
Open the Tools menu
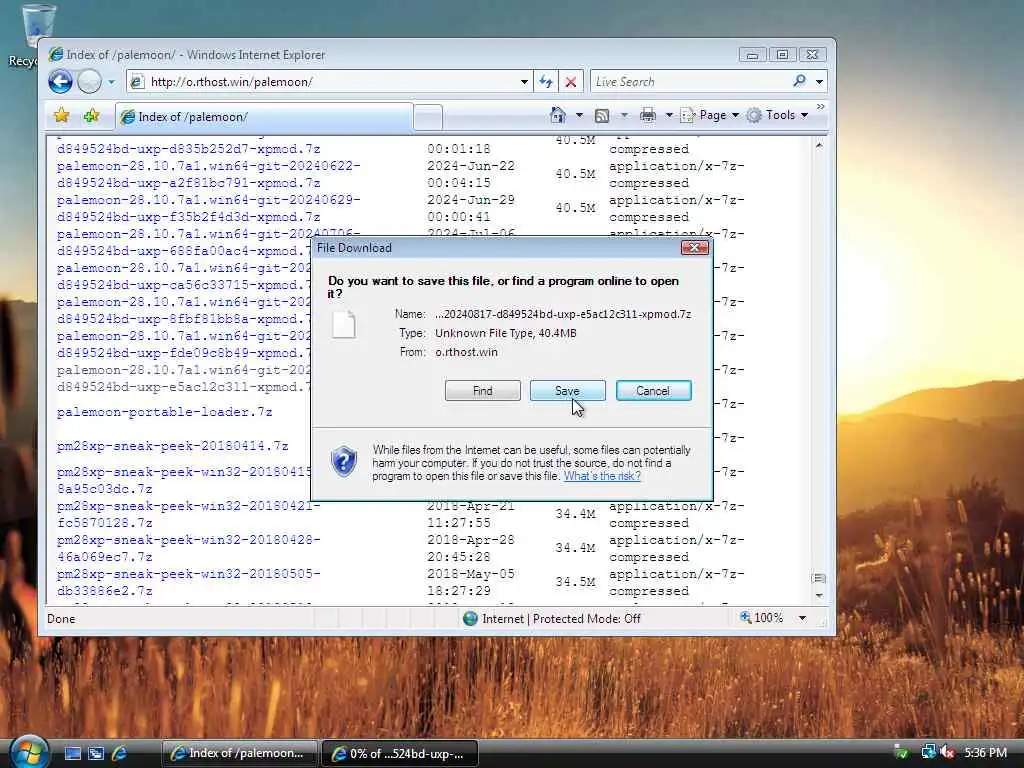[x=778, y=116]
